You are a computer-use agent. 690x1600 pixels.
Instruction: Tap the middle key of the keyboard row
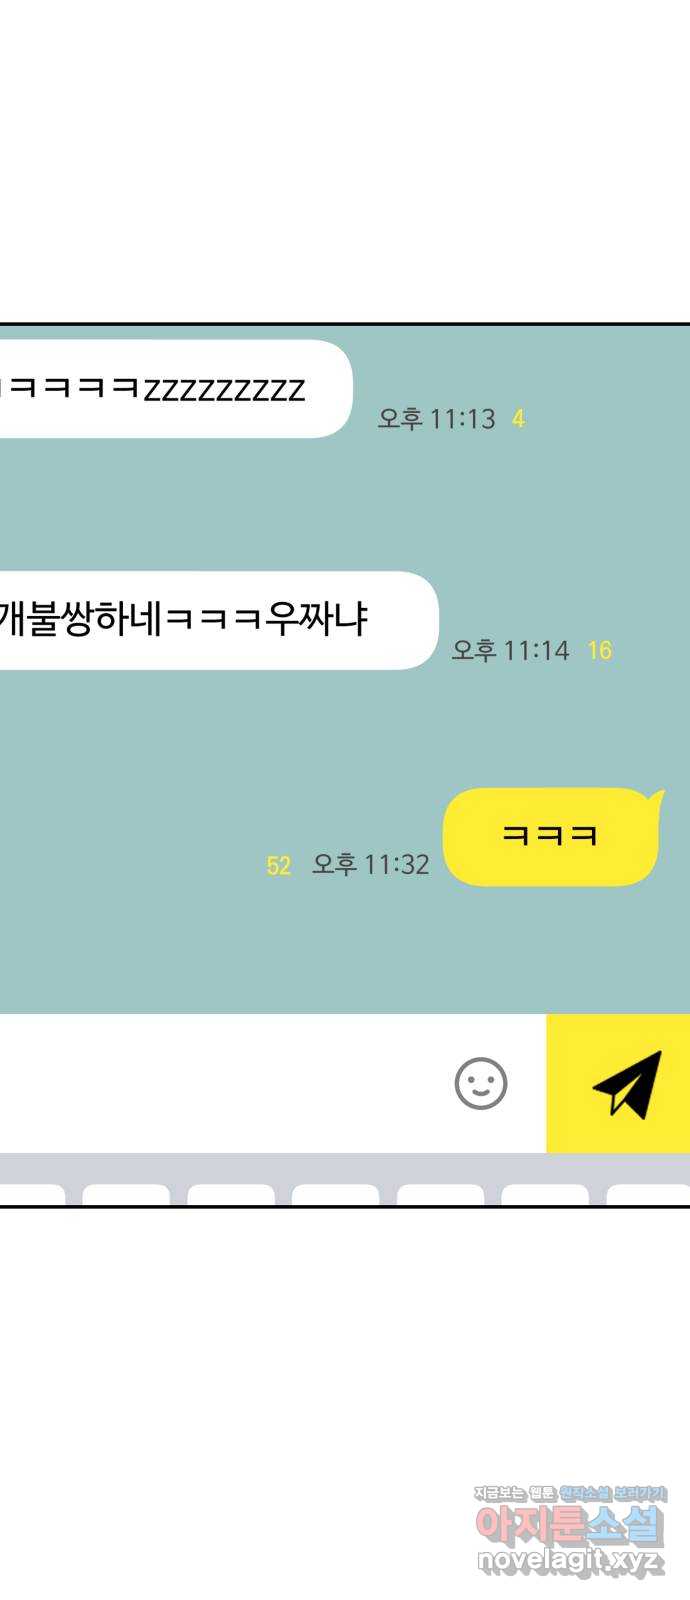[x=335, y=1195]
